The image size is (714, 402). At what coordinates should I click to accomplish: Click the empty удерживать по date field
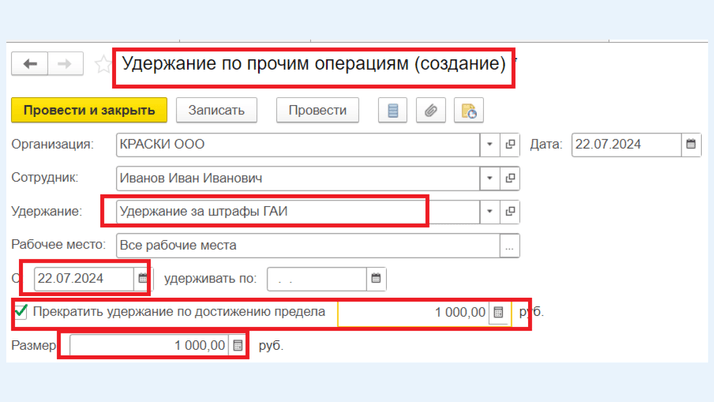317,279
